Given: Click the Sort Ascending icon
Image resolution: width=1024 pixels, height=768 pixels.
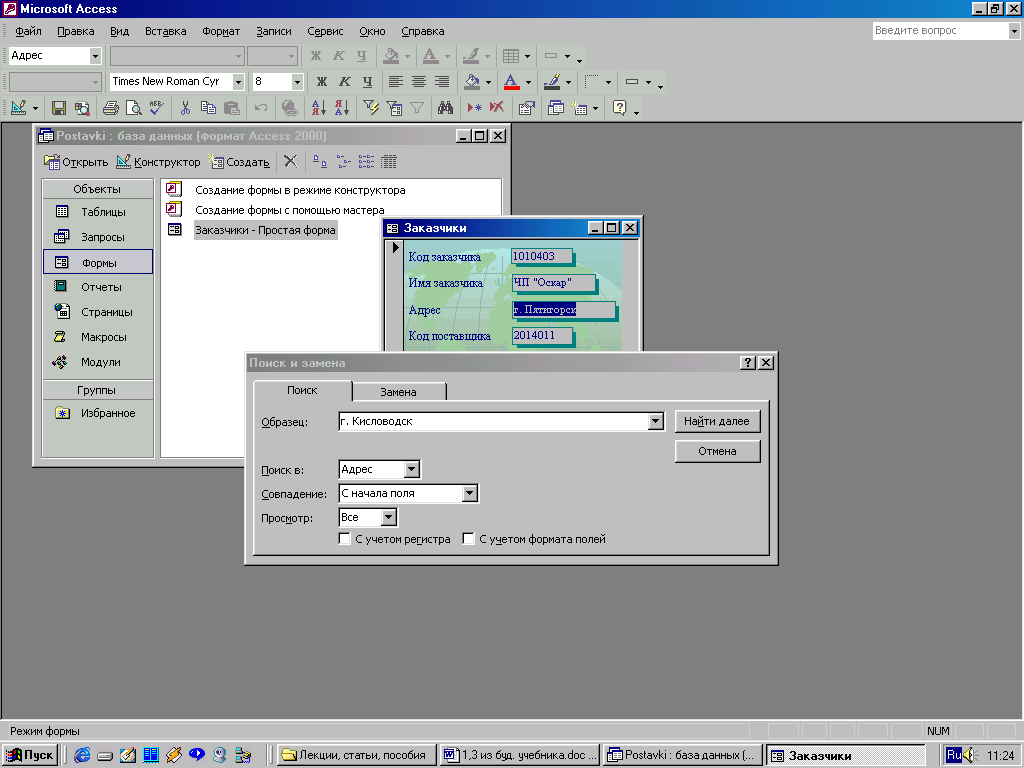Looking at the screenshot, I should coord(318,108).
